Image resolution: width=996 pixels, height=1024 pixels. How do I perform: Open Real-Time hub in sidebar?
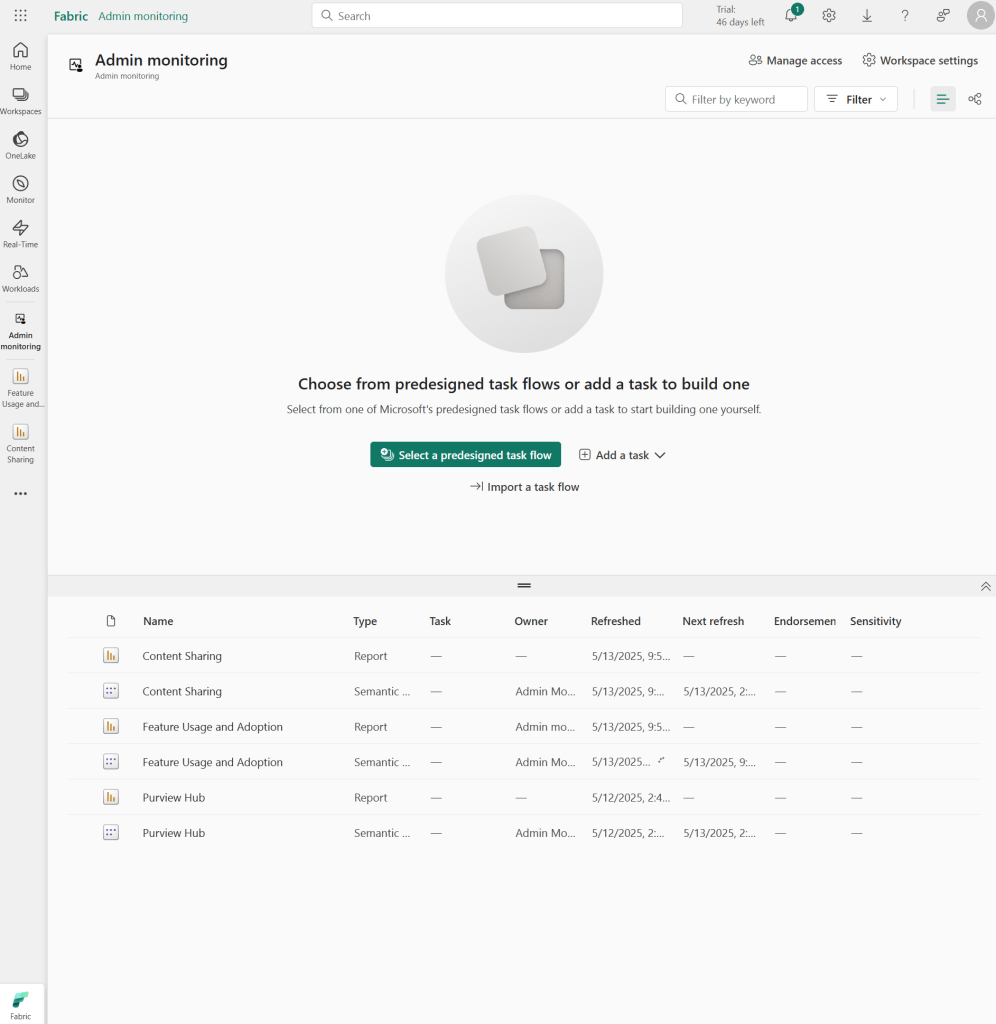click(x=20, y=233)
